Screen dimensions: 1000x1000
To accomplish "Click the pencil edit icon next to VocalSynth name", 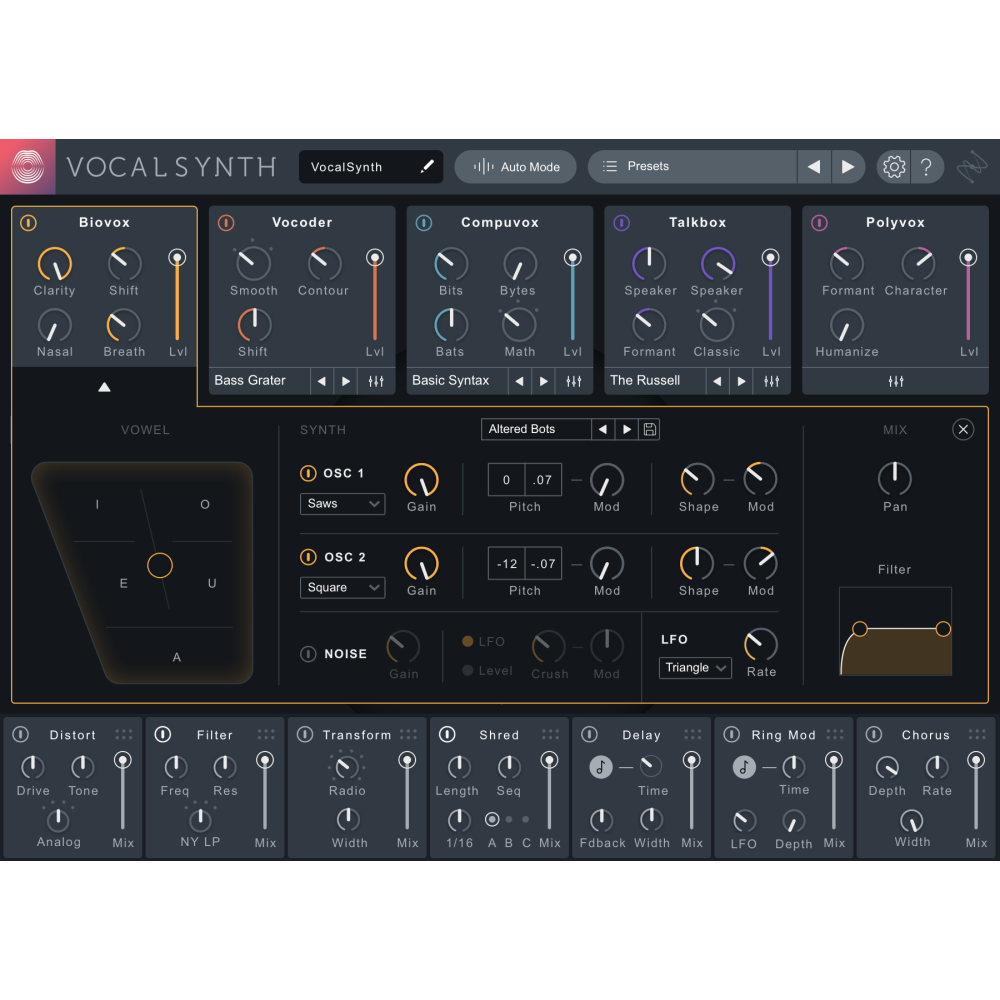I will (x=425, y=167).
